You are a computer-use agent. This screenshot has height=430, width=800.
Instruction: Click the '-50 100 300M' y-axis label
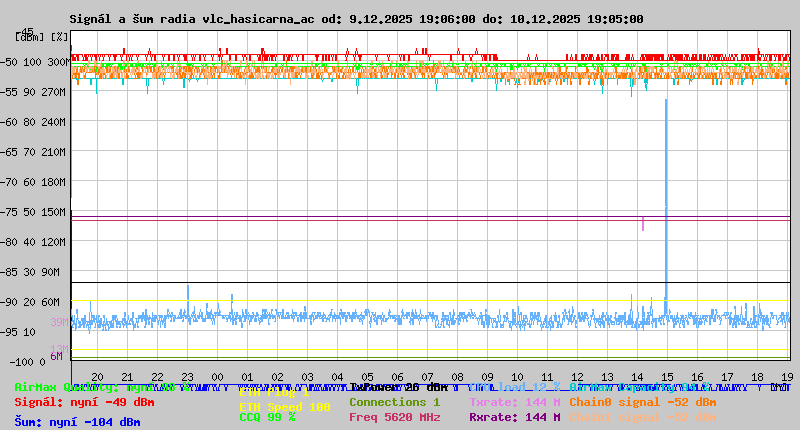35,62
